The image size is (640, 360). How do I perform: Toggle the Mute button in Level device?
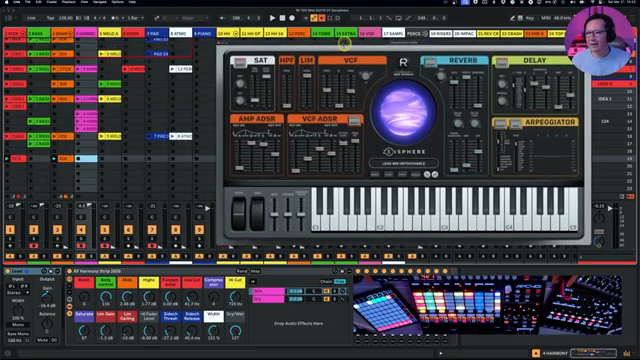click(x=42, y=340)
